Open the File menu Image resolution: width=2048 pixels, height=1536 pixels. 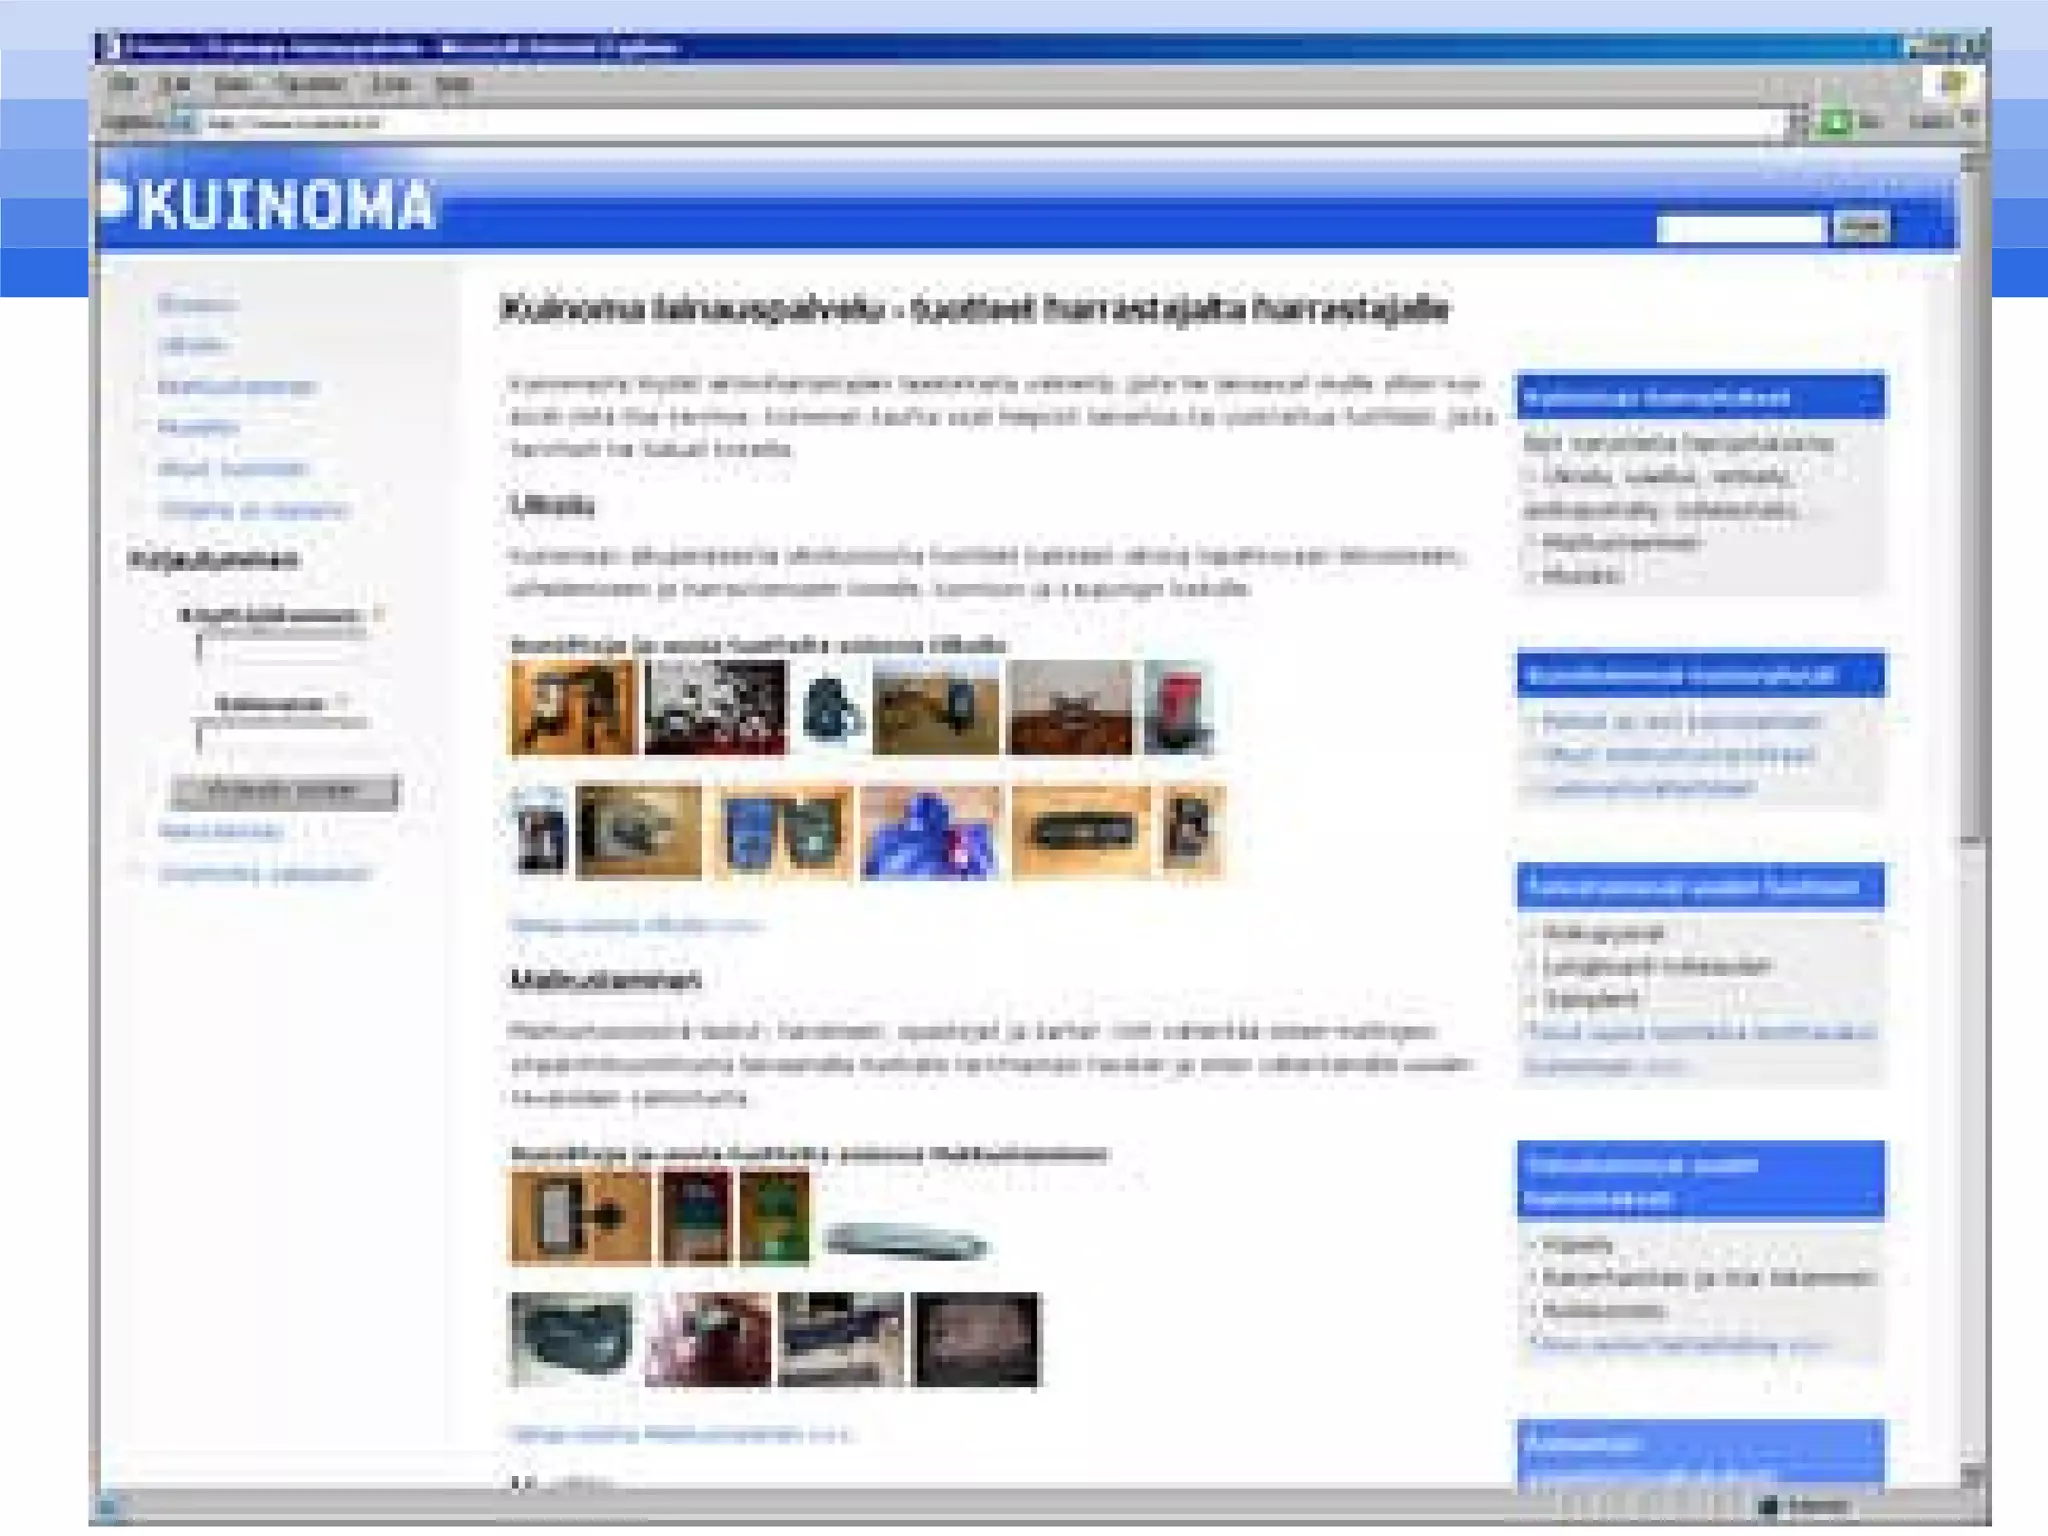coord(122,84)
